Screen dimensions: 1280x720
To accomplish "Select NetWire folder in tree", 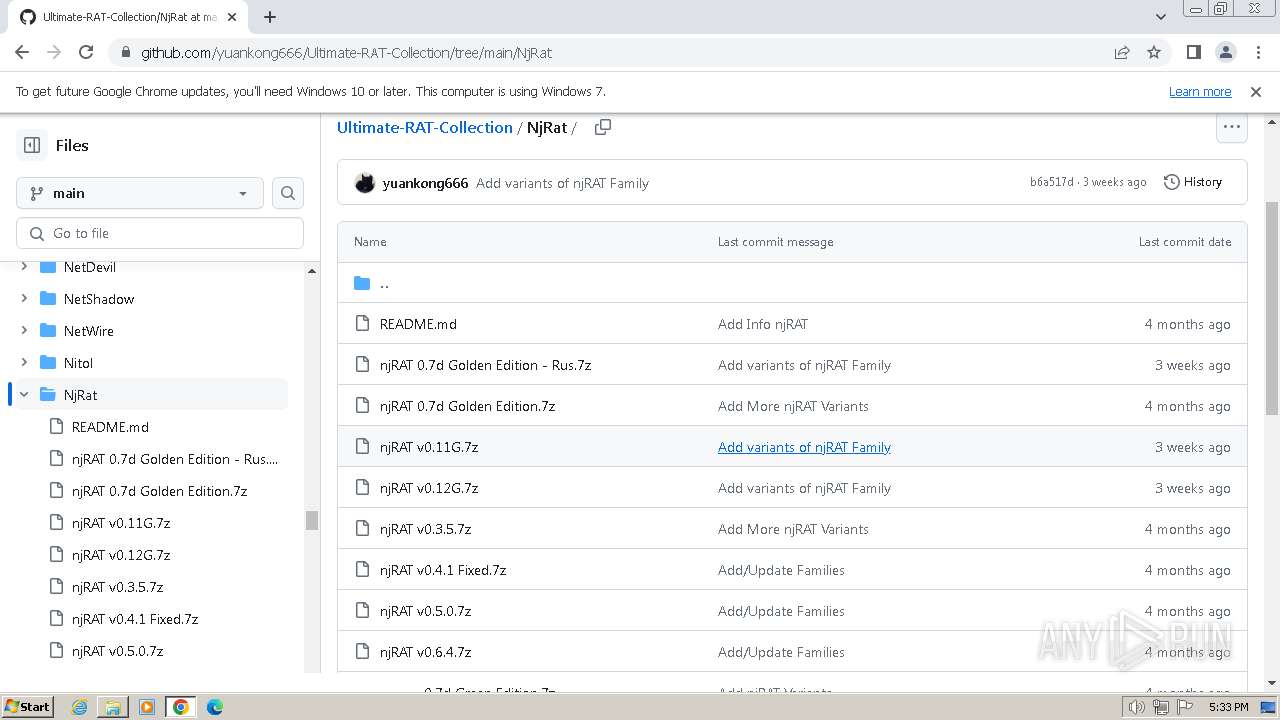I will pyautogui.click(x=88, y=331).
